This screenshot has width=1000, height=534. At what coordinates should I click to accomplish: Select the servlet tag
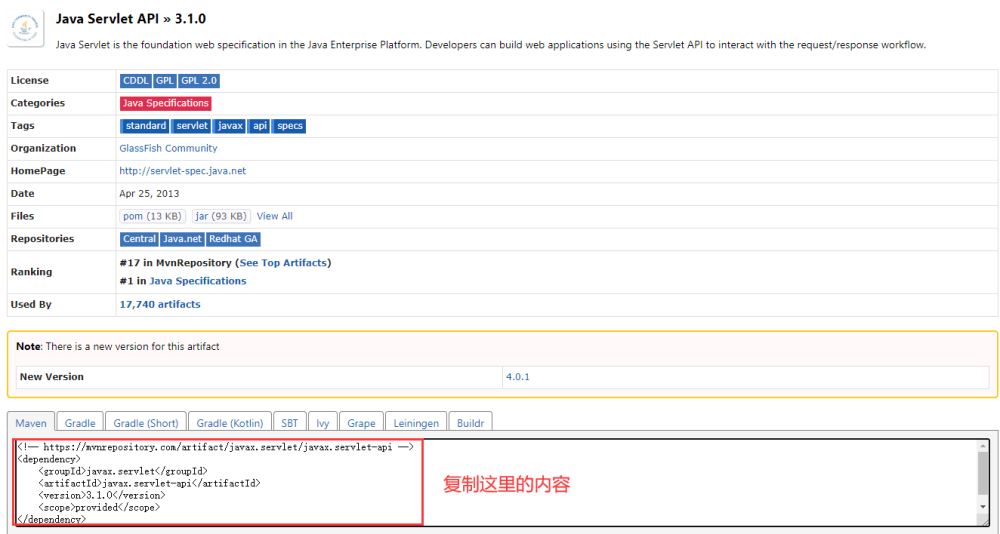coord(191,126)
